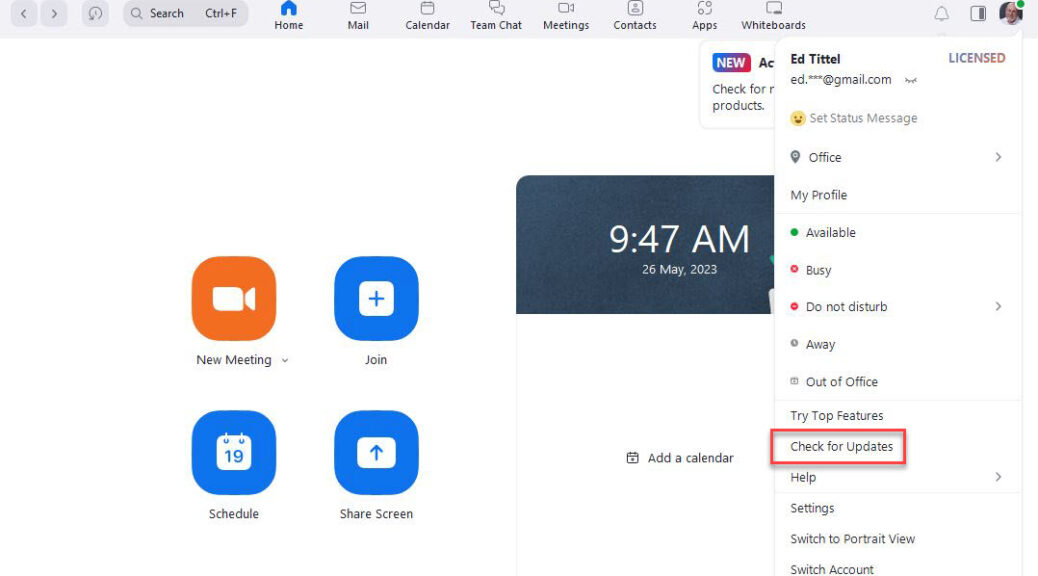Start a New Meeting
This screenshot has height=576, width=1038.
(234, 299)
